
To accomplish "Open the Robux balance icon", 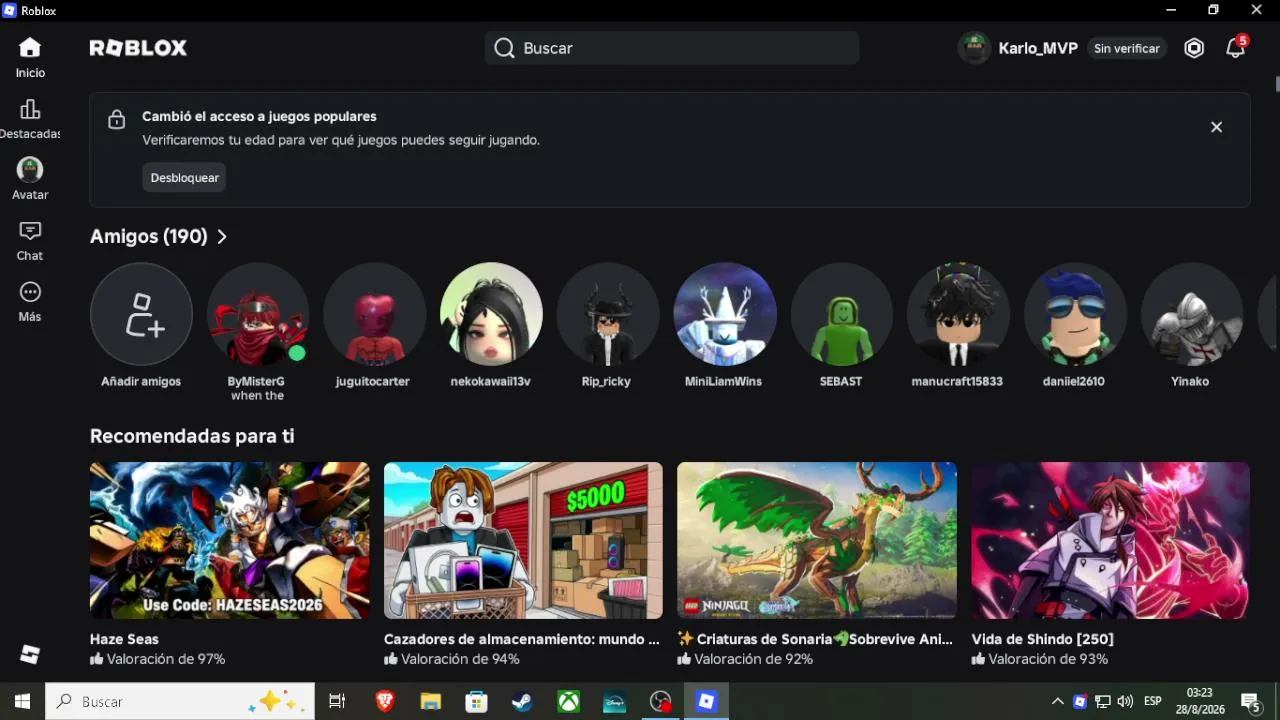I will click(1194, 48).
